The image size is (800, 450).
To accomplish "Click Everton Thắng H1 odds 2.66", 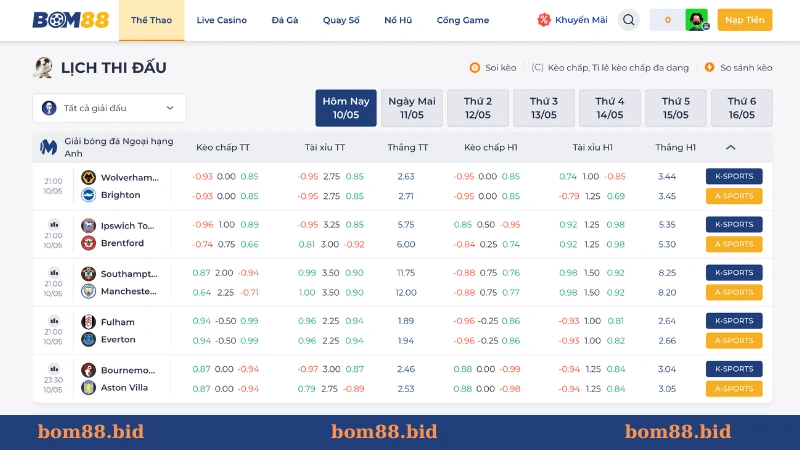I will click(667, 340).
